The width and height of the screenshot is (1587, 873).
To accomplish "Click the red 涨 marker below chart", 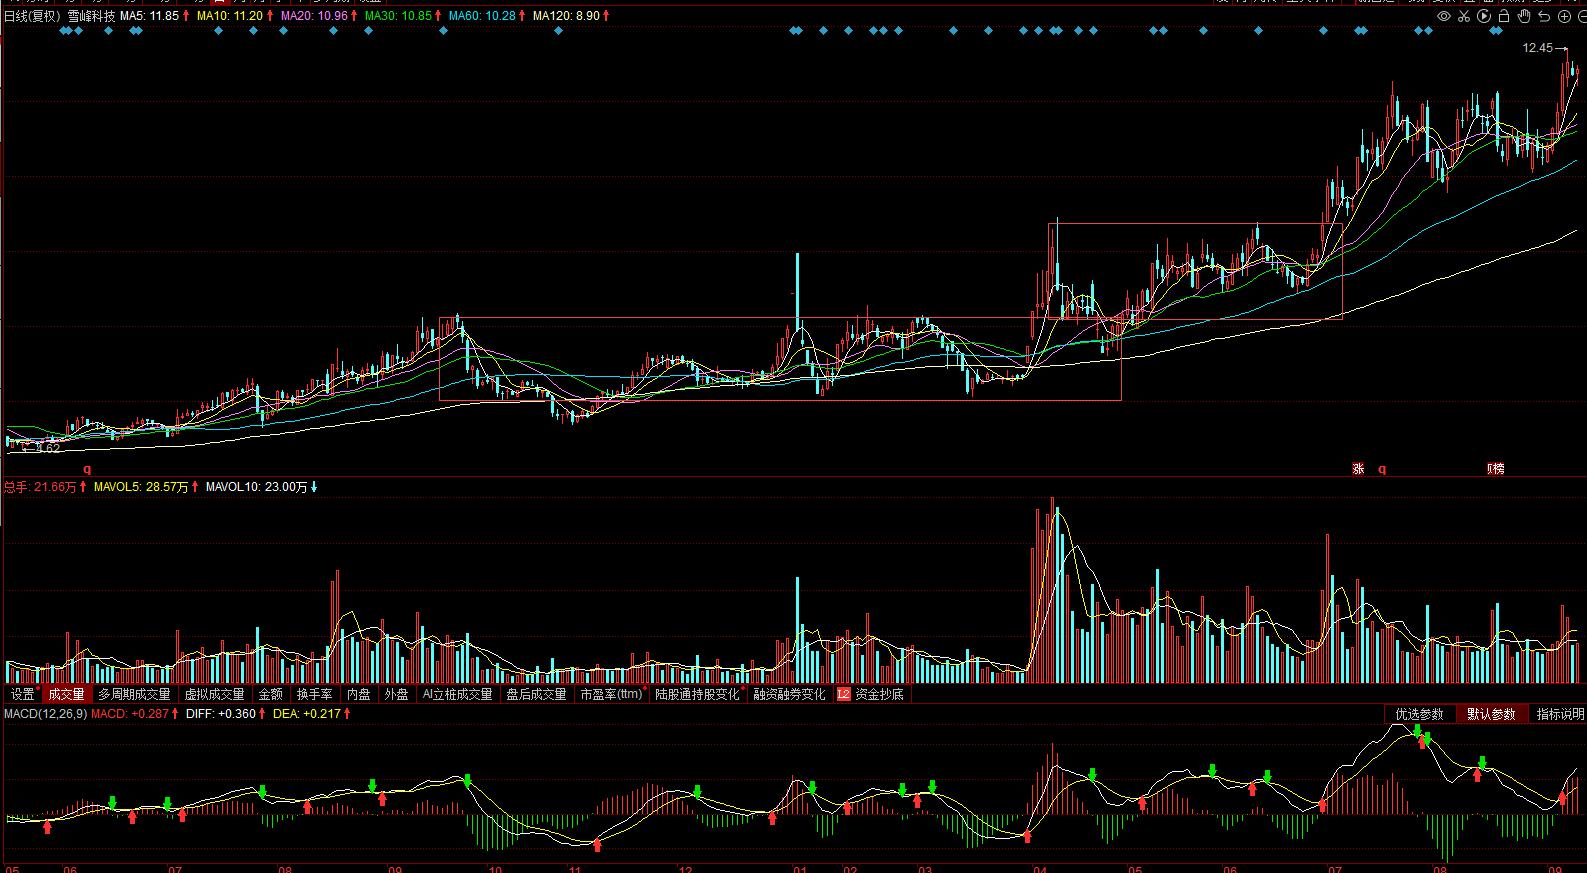I will (1358, 469).
